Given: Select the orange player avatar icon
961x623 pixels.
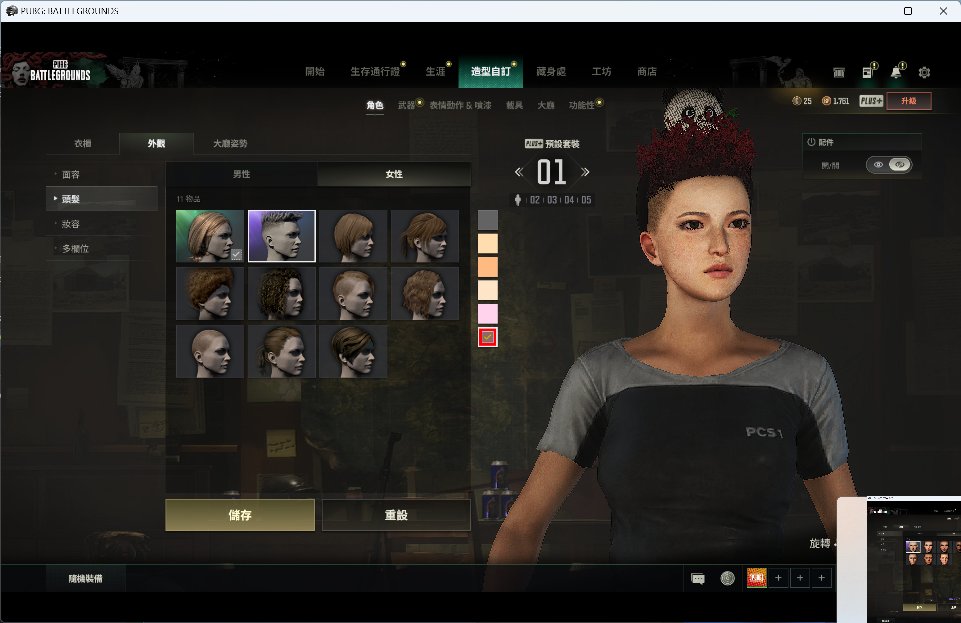Looking at the screenshot, I should 756,578.
